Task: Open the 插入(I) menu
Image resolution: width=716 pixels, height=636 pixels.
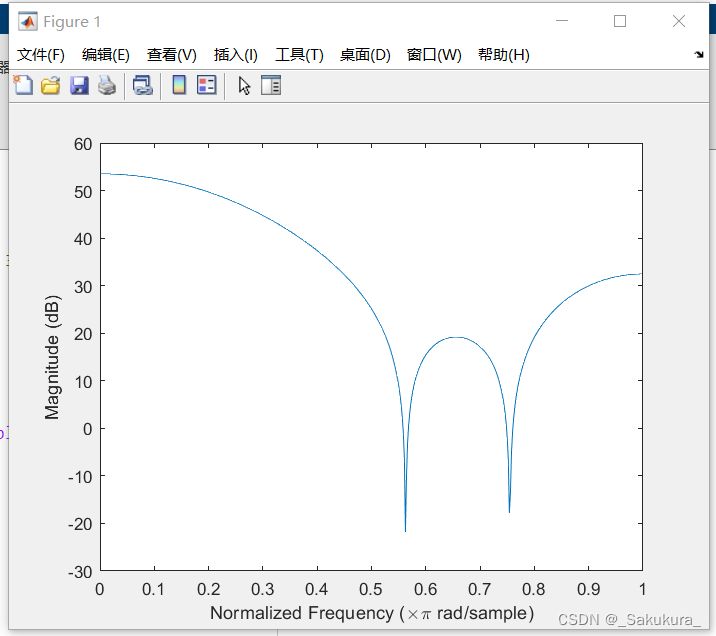Action: pyautogui.click(x=236, y=55)
